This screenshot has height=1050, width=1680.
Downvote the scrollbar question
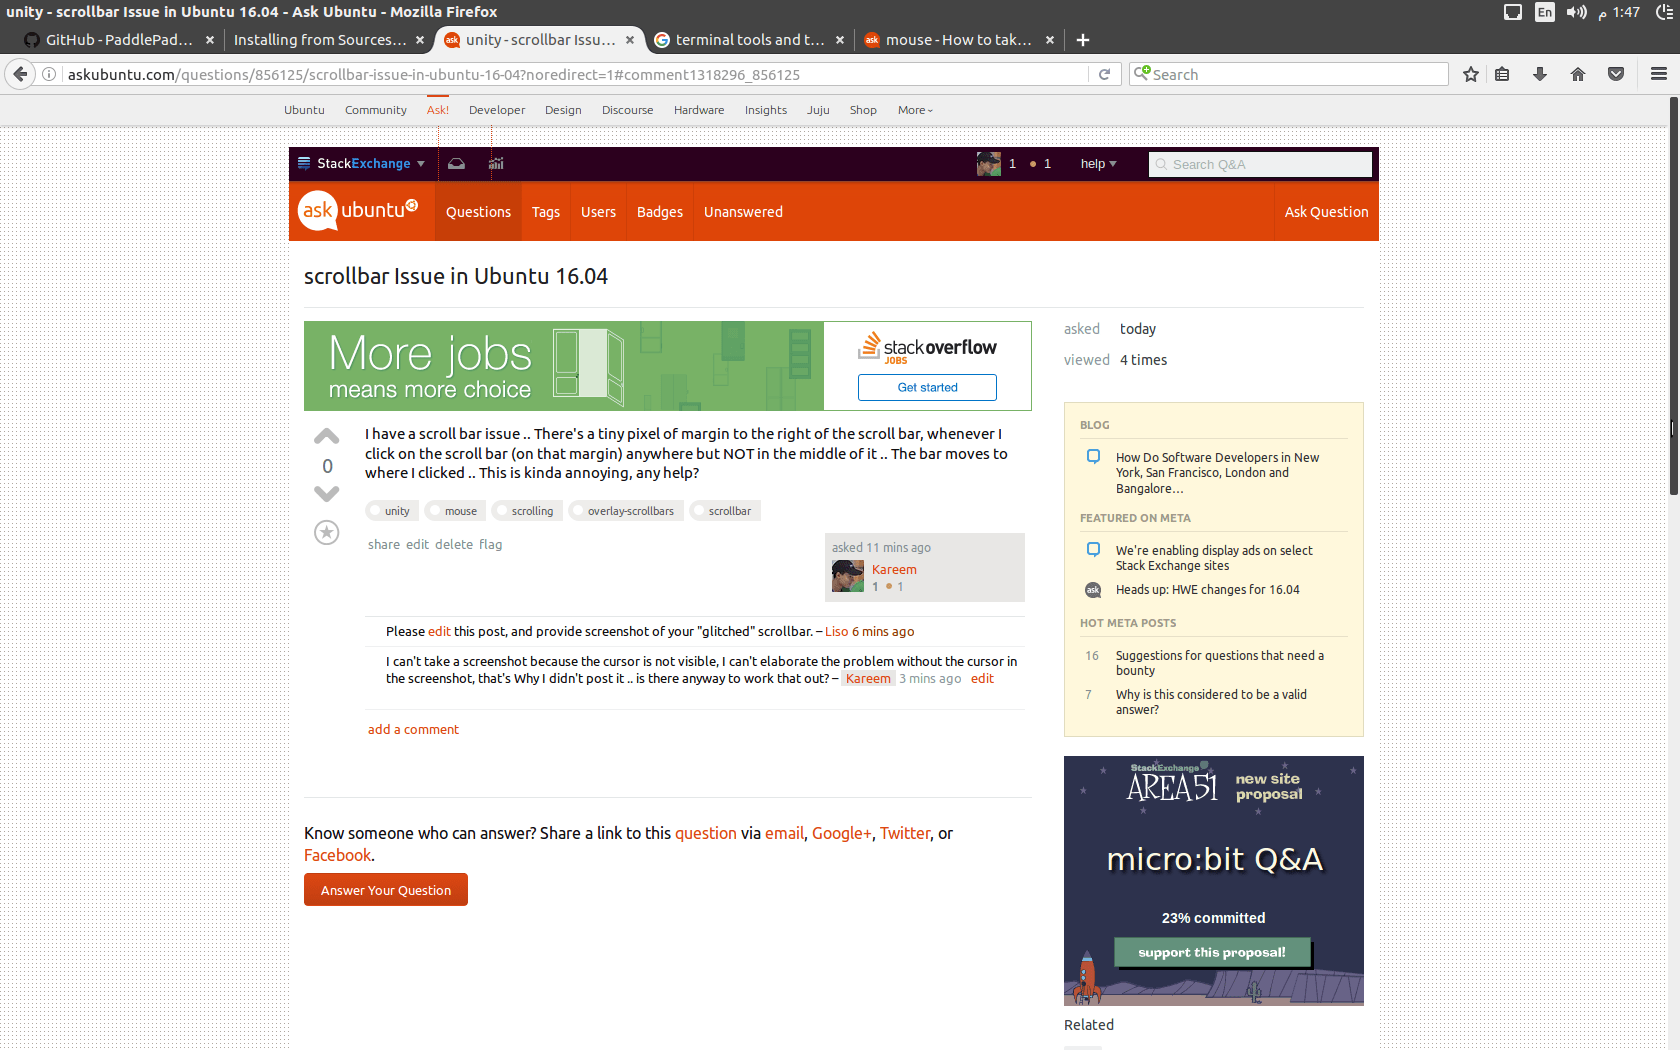click(x=326, y=493)
